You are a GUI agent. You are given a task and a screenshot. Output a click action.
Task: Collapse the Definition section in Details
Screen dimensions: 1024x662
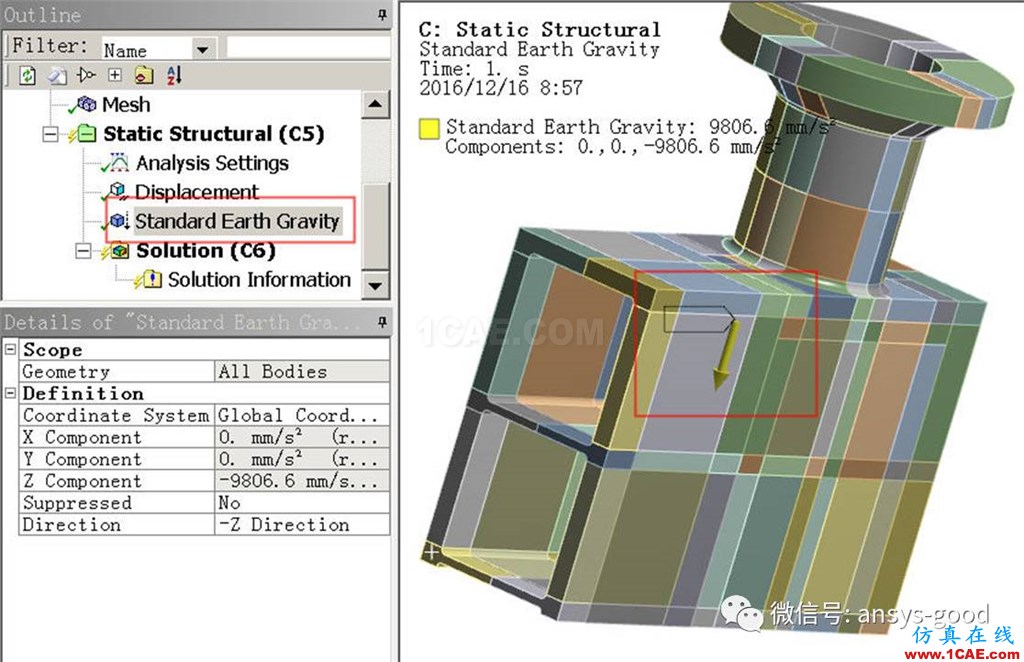(10, 393)
